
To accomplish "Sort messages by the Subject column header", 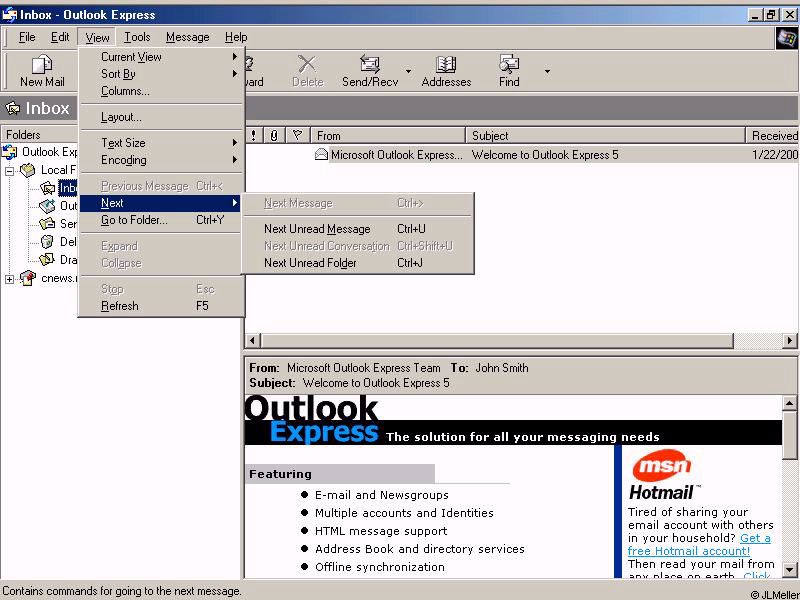I will pyautogui.click(x=605, y=135).
